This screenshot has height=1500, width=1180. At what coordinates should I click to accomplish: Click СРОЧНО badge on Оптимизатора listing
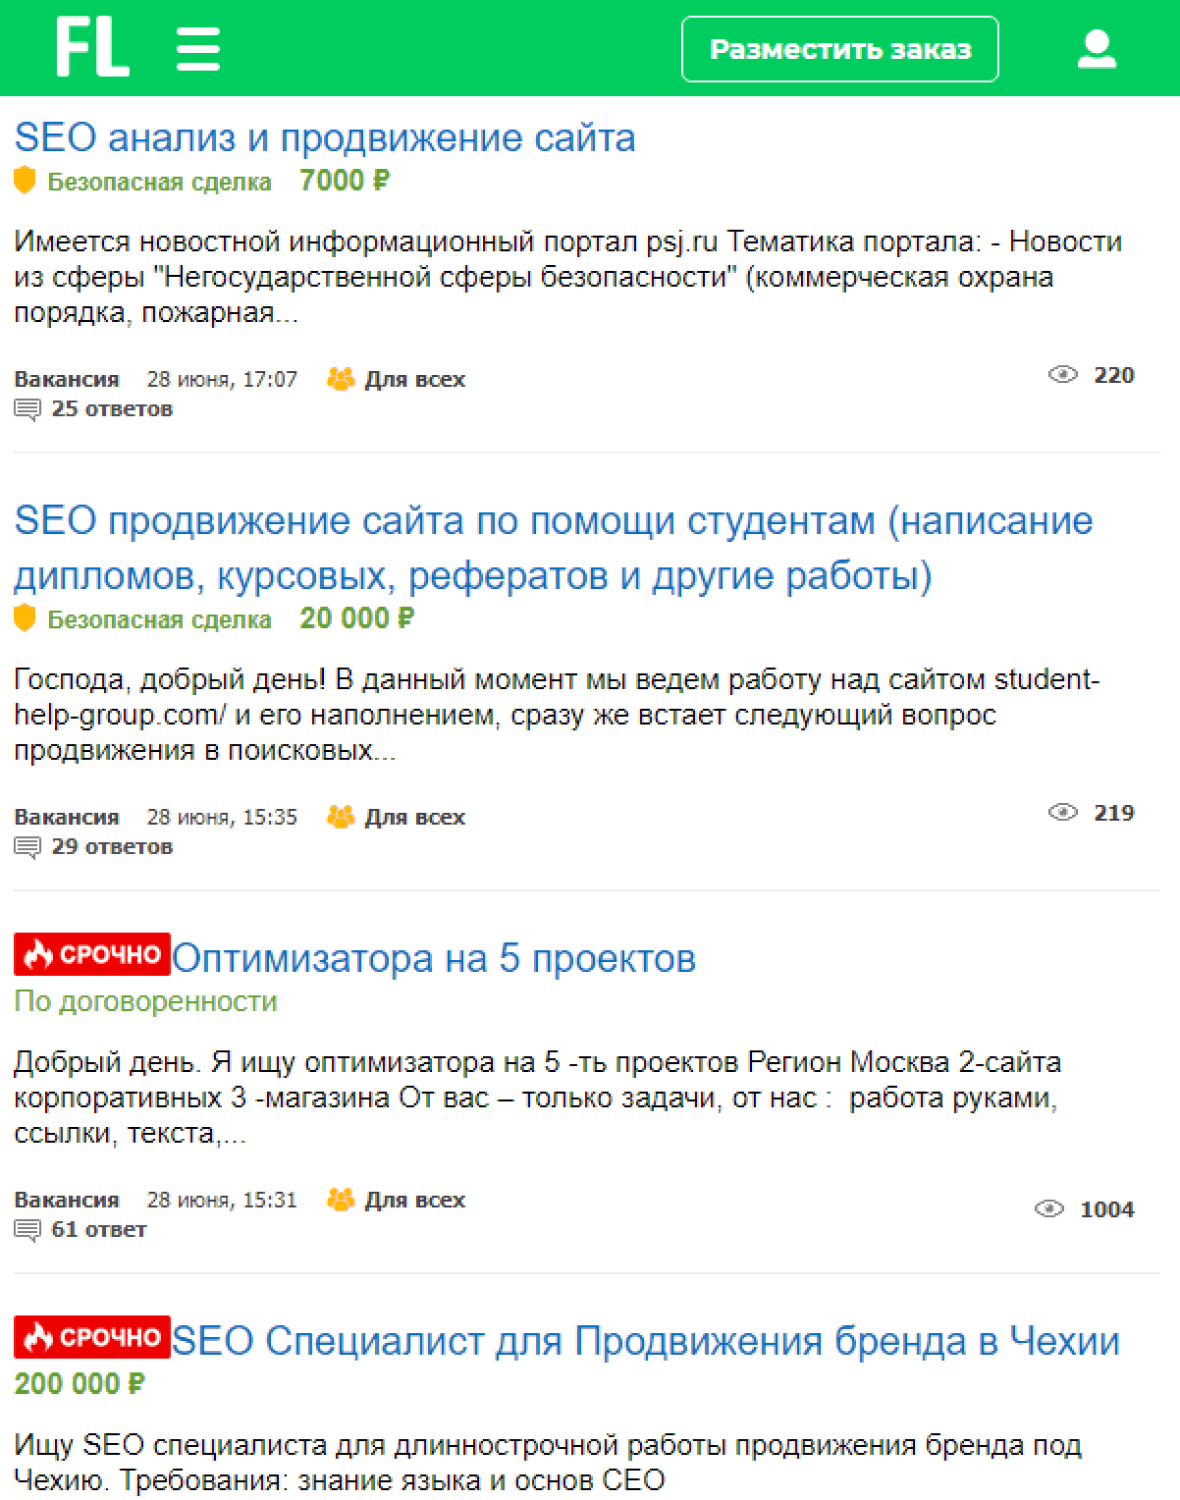point(92,955)
